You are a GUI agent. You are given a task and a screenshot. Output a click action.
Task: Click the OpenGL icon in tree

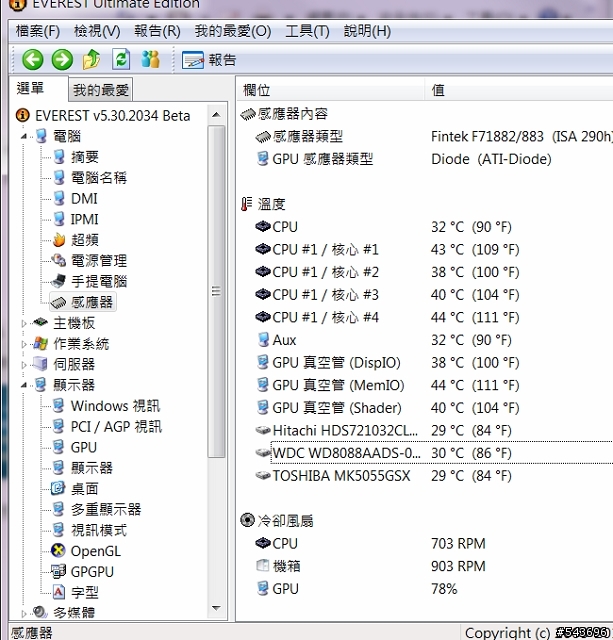point(58,551)
